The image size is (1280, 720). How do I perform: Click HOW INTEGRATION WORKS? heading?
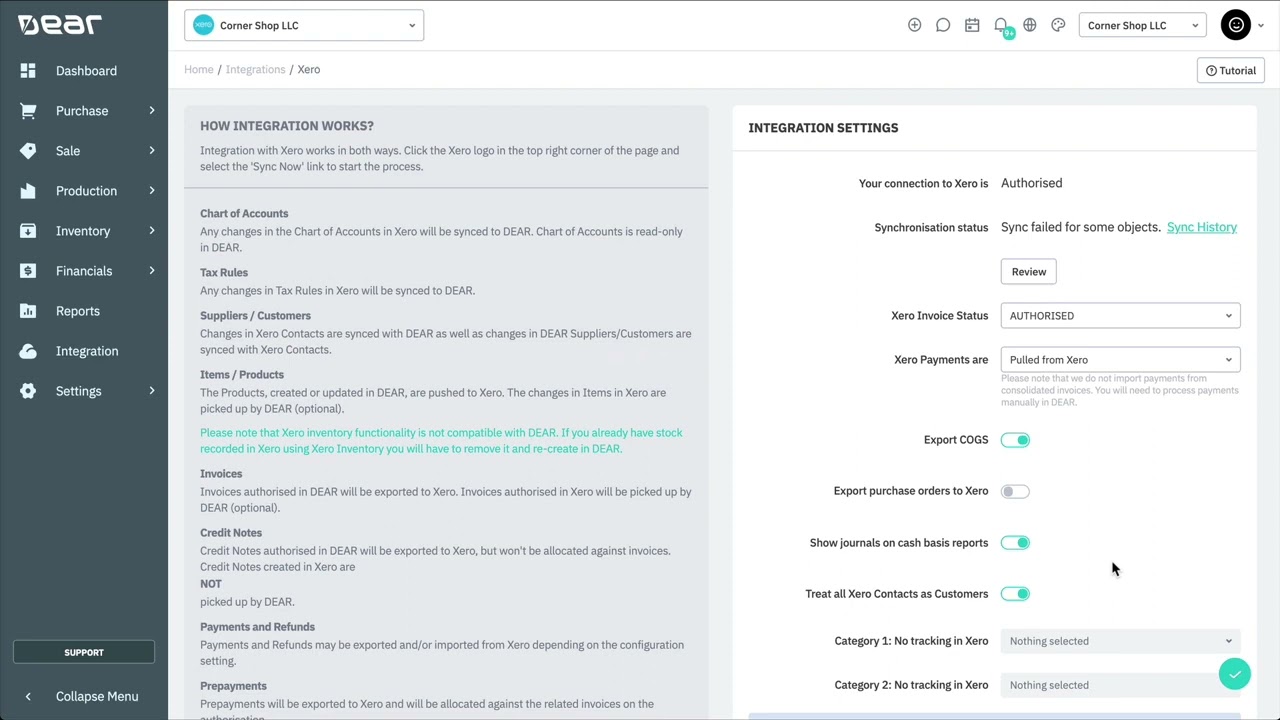click(287, 126)
